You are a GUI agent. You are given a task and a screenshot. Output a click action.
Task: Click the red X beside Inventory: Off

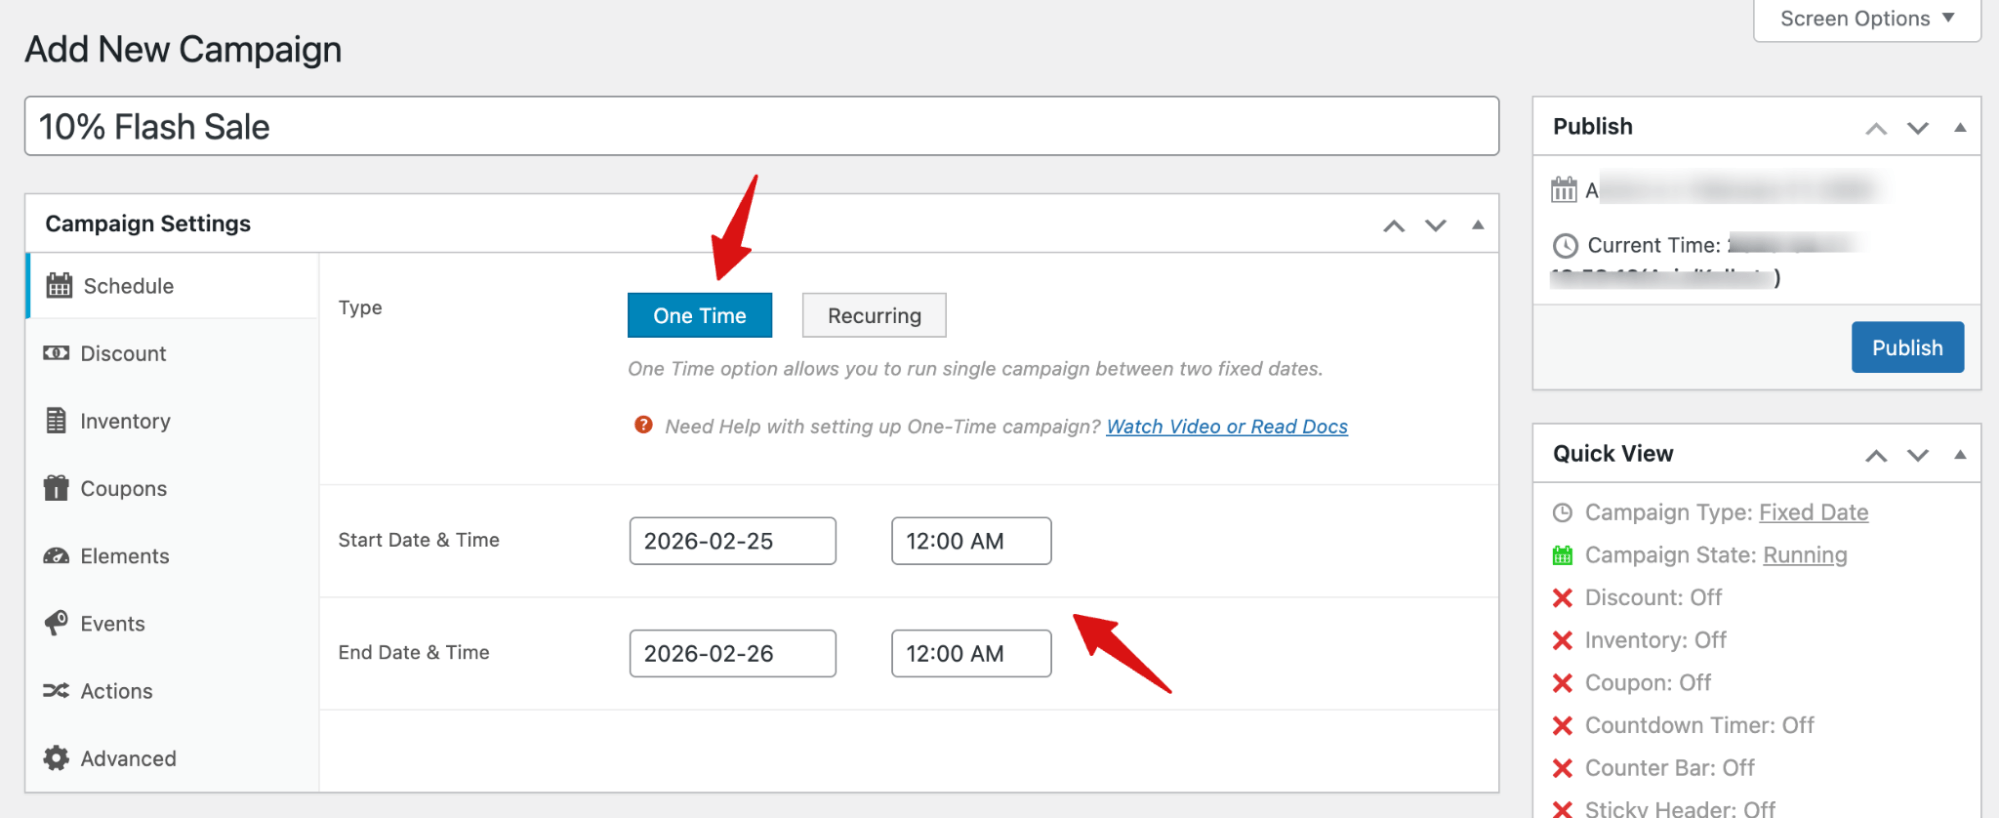tap(1562, 640)
